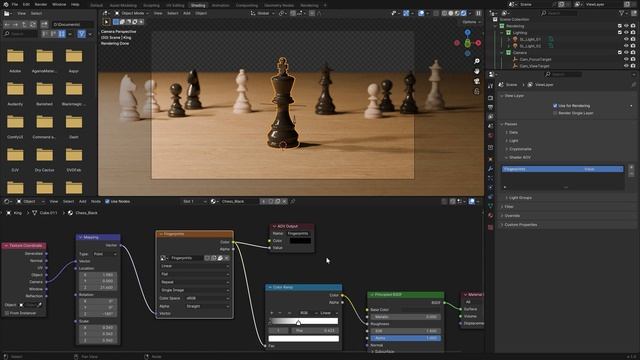Expand the Cryptomatte passes section
The height and width of the screenshot is (360, 640).
[520, 149]
